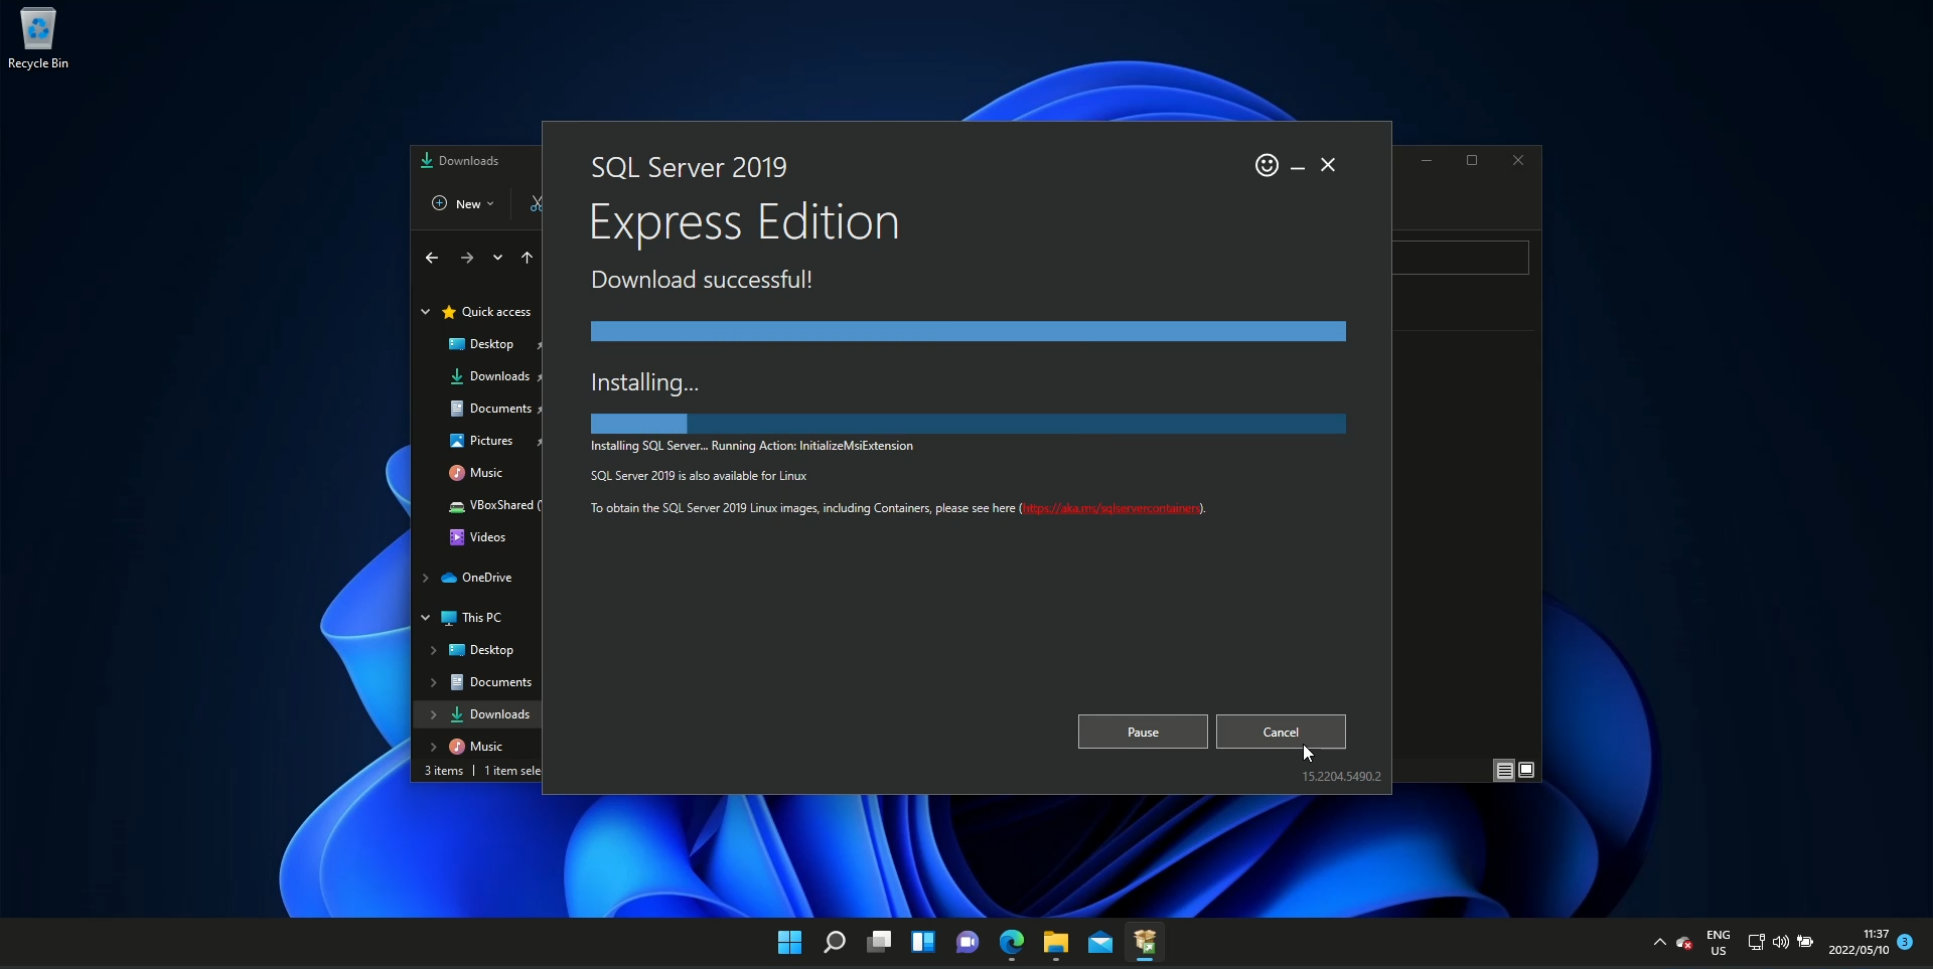Screen dimensions: 1933x969
Task: Go back in File Explorer
Action: click(x=432, y=258)
